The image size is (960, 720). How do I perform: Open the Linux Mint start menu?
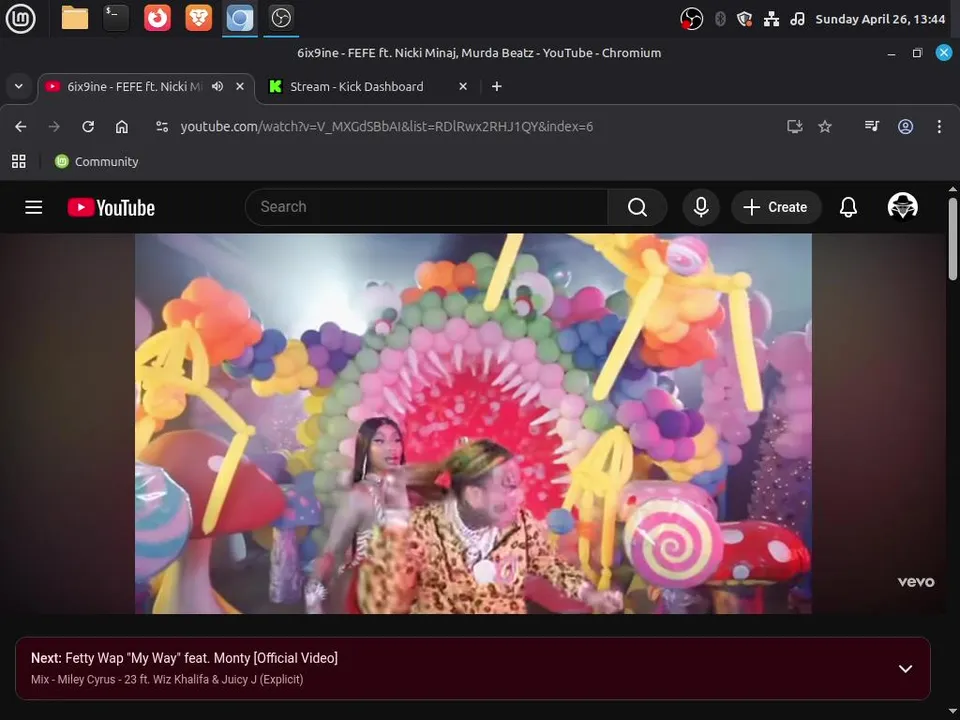coord(20,18)
